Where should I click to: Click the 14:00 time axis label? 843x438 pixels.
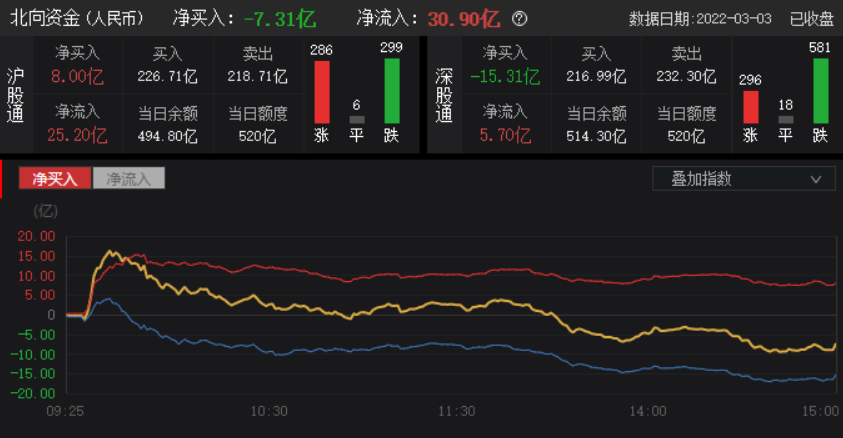[x=648, y=411]
